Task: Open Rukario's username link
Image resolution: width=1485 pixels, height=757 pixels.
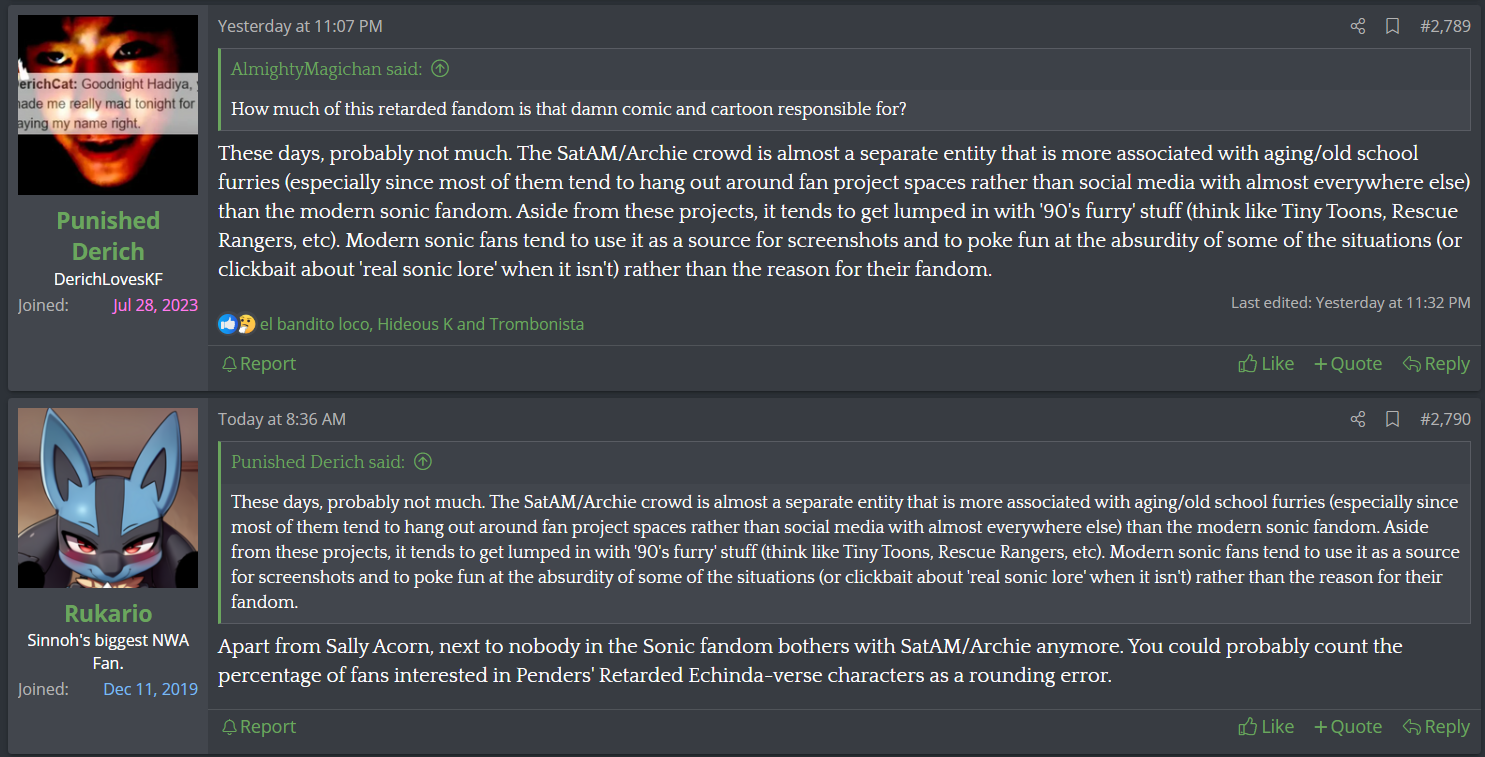Action: [108, 613]
